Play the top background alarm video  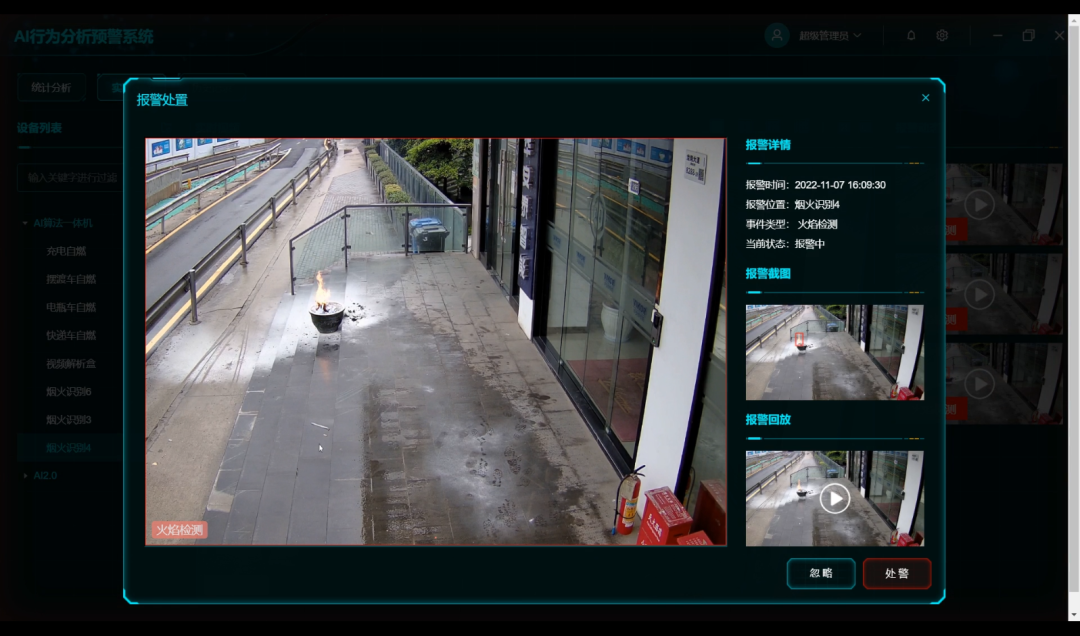[979, 205]
